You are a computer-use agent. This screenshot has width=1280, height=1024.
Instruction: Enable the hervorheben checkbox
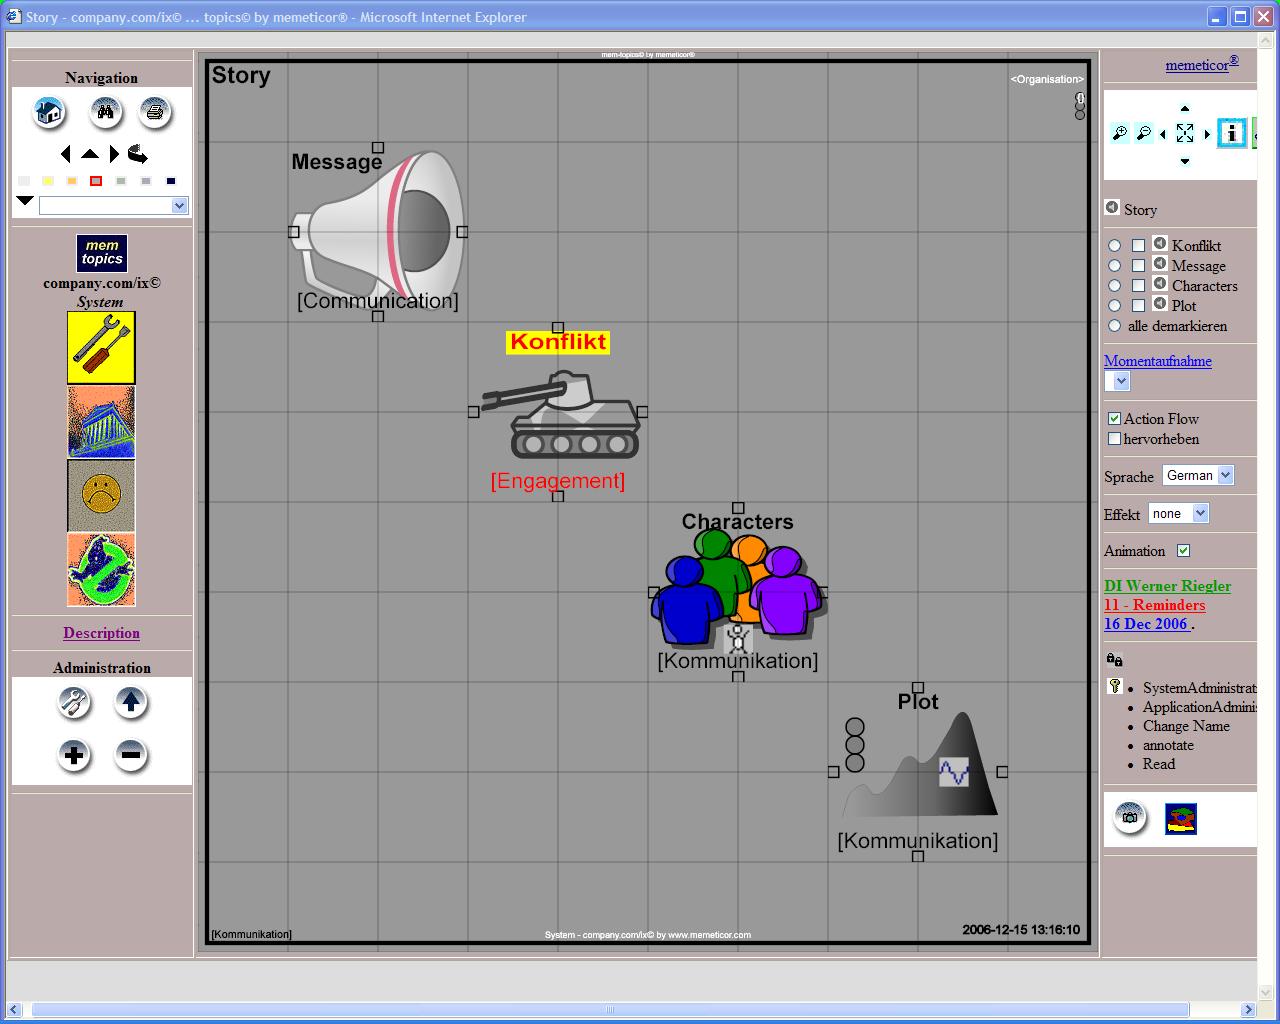coord(1114,439)
